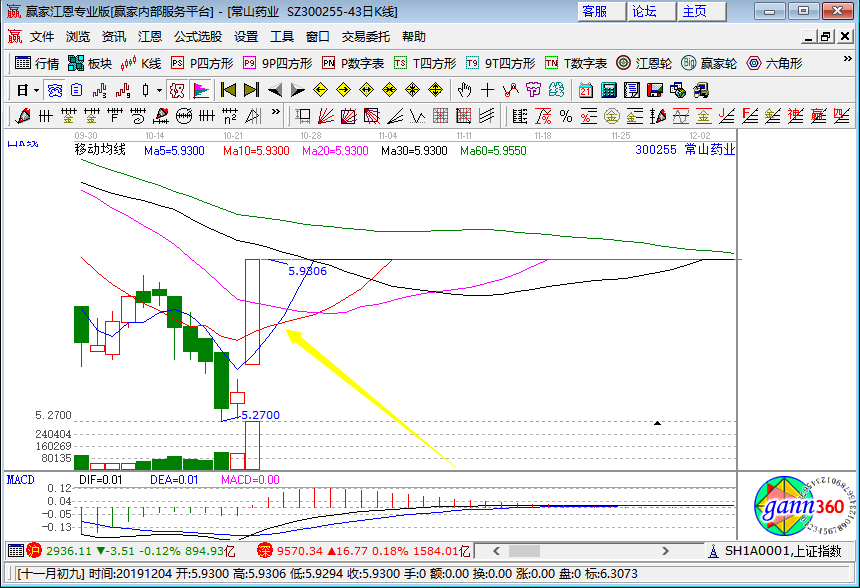Jump to first bar with olive arrow
The width and height of the screenshot is (860, 588).
pos(228,90)
